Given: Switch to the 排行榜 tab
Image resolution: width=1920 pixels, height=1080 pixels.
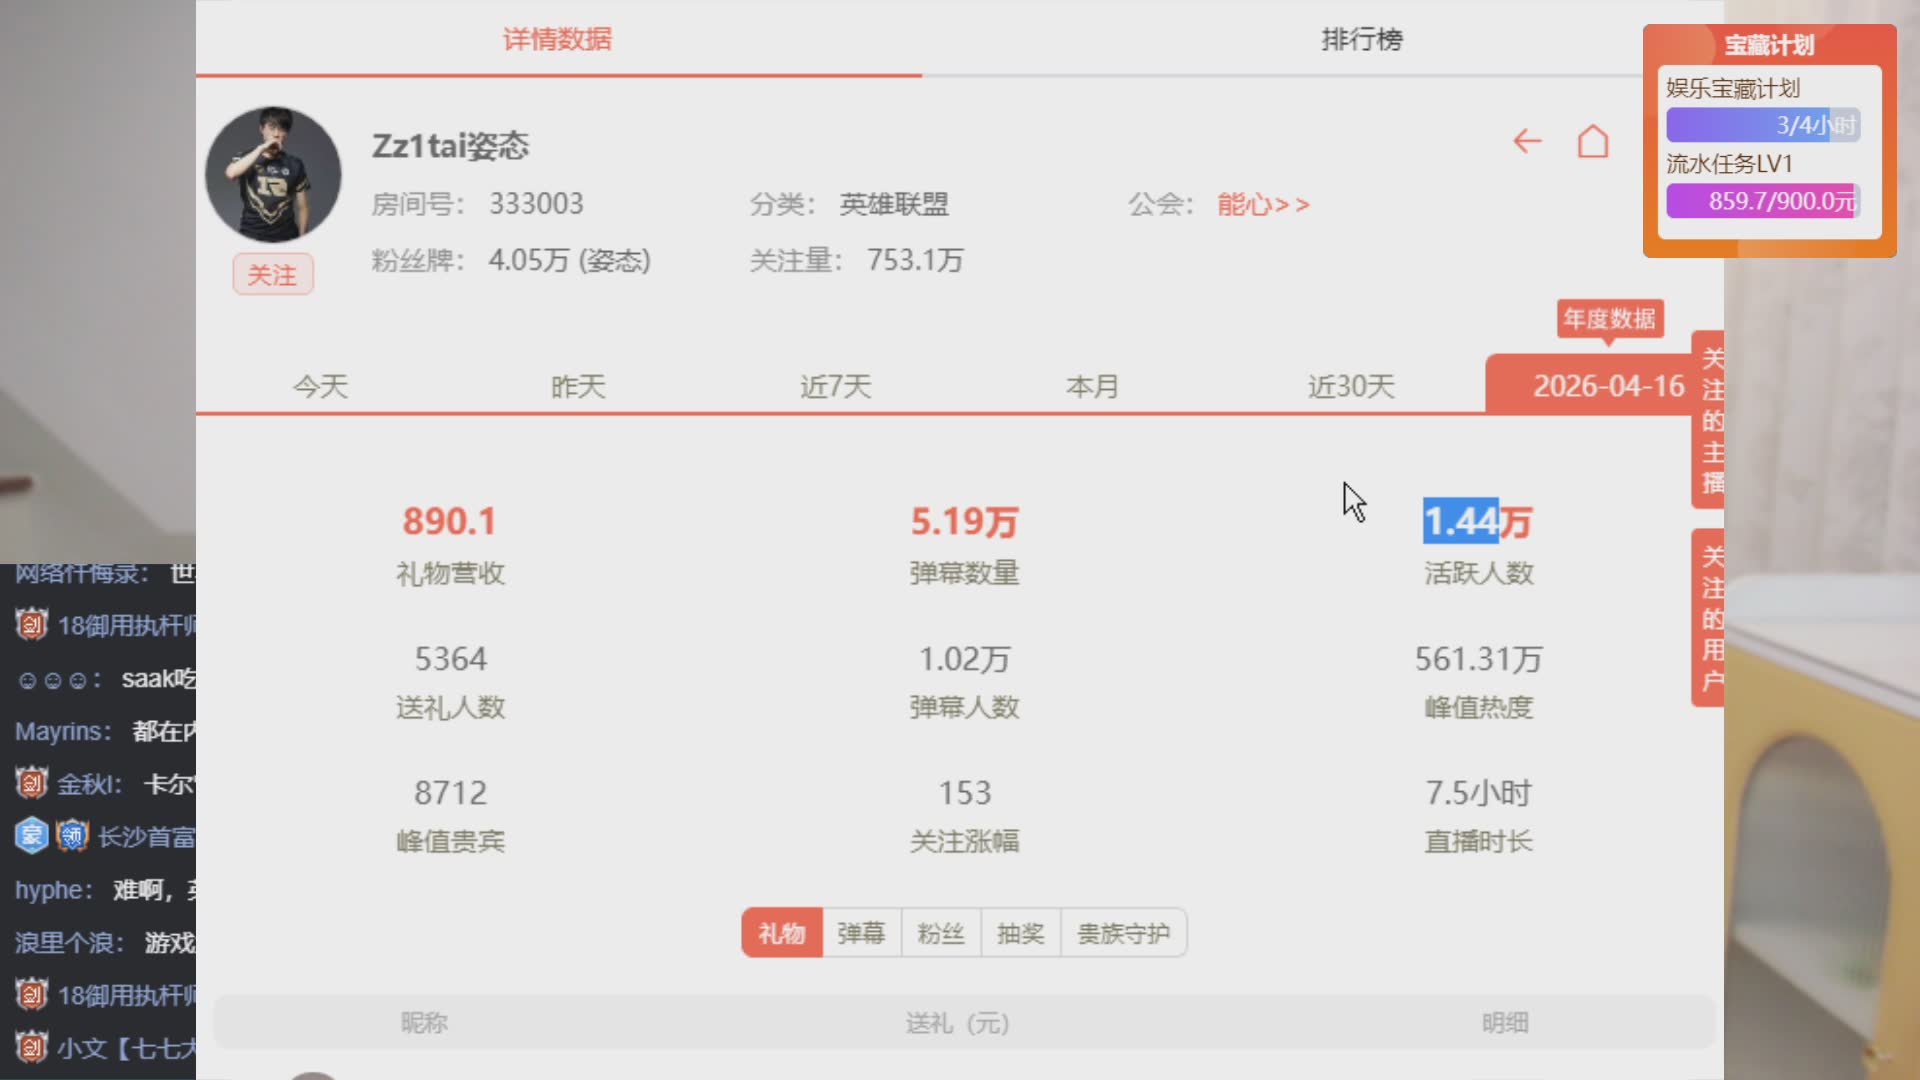Looking at the screenshot, I should pyautogui.click(x=1361, y=40).
